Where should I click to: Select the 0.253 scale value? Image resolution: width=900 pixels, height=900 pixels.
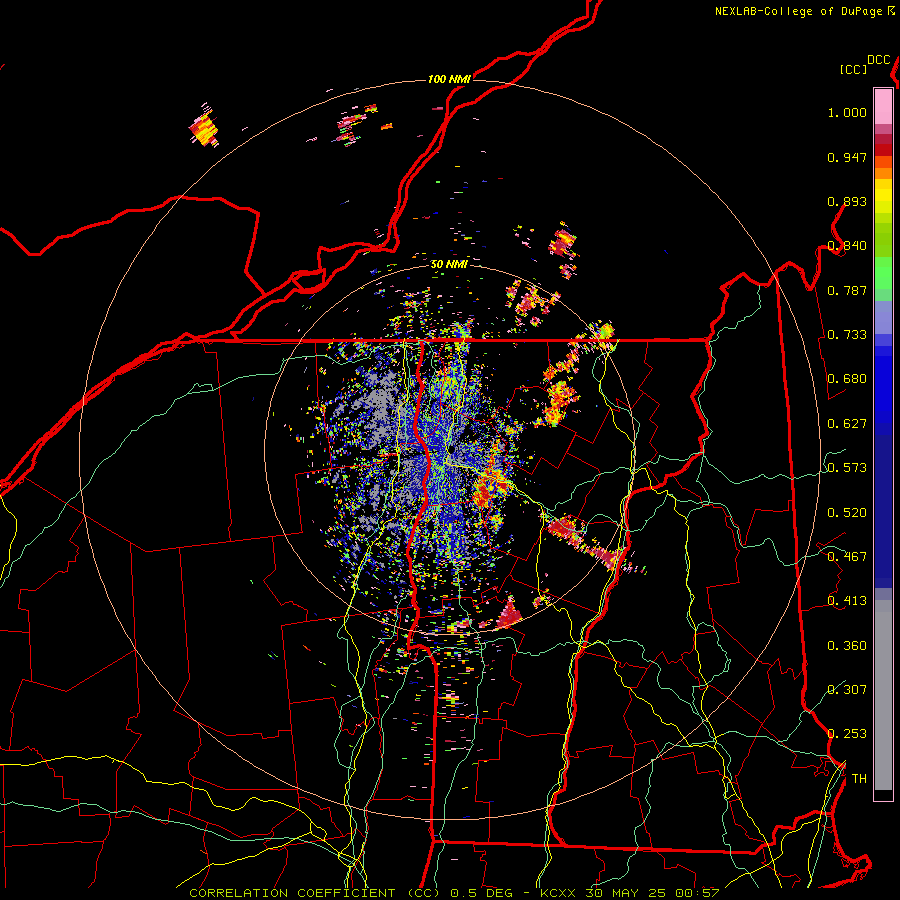pyautogui.click(x=847, y=734)
